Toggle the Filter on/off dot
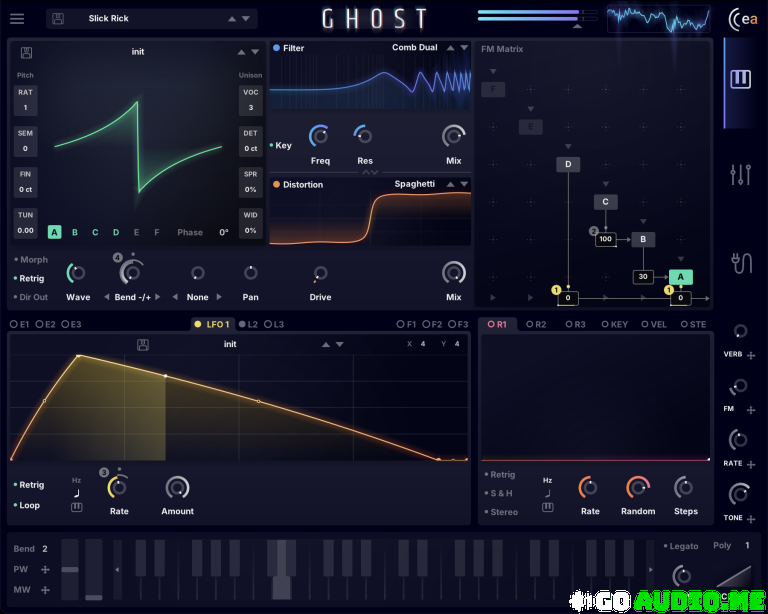 point(276,48)
